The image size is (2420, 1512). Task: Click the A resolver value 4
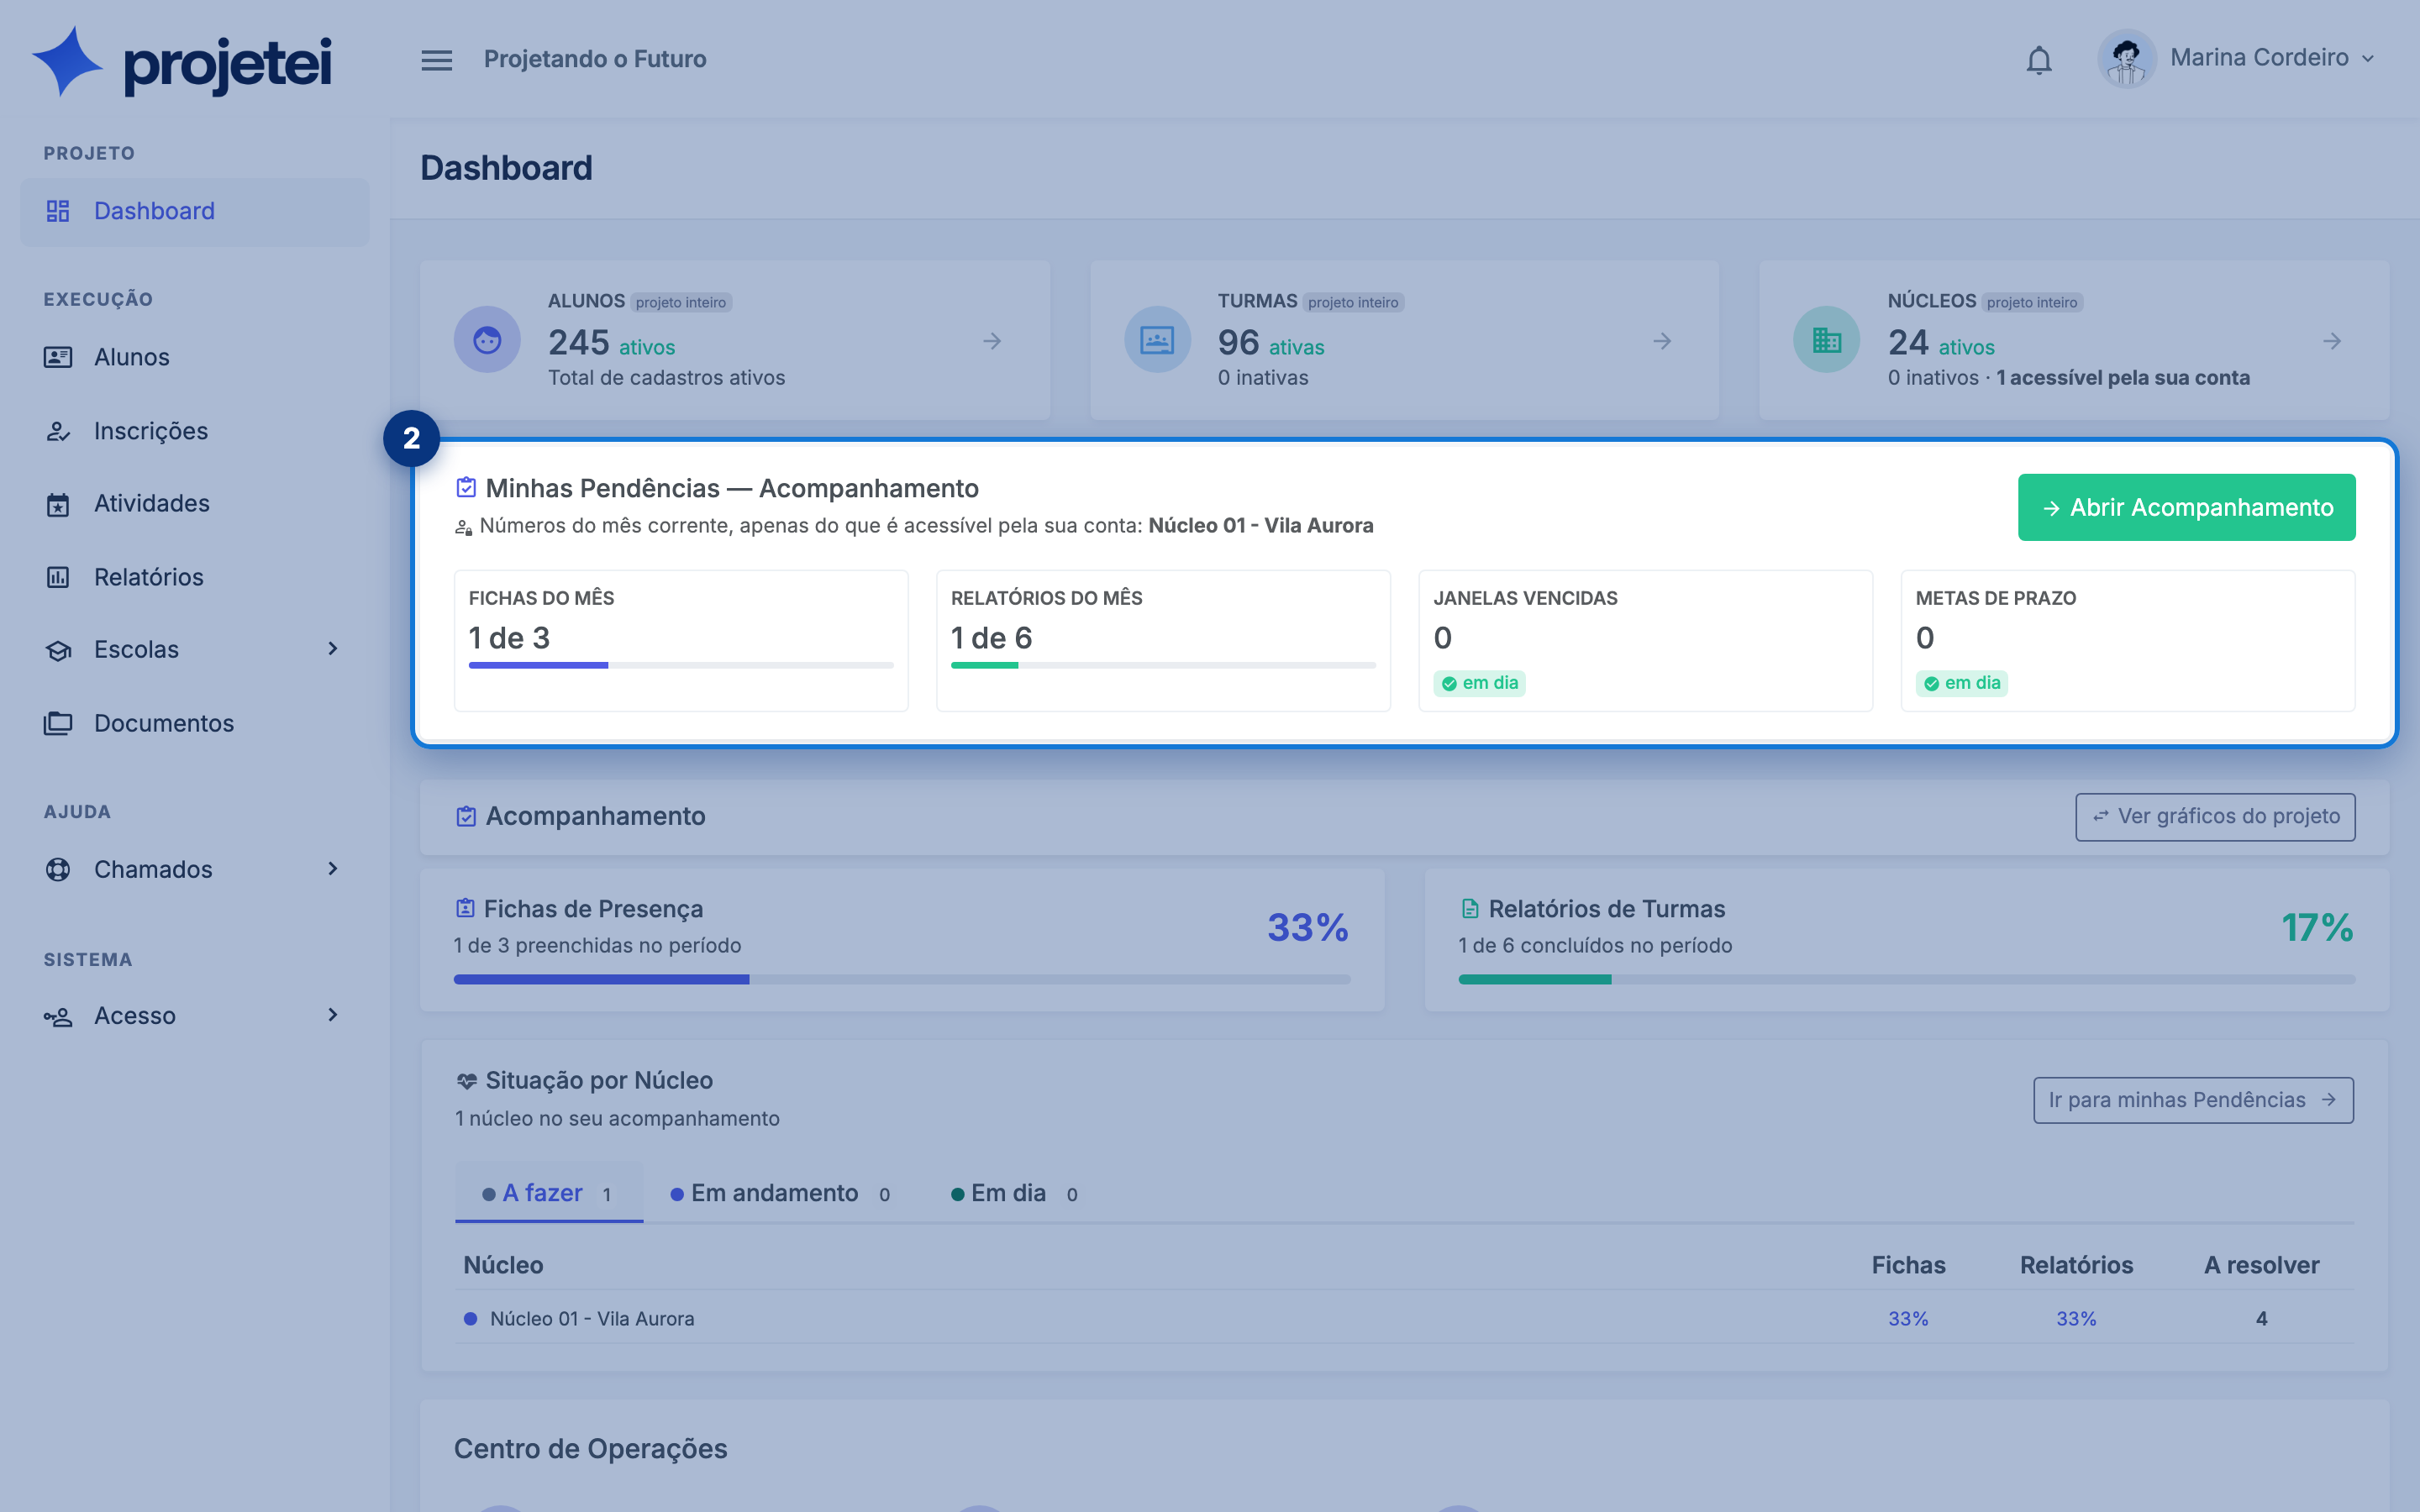tap(2261, 1319)
